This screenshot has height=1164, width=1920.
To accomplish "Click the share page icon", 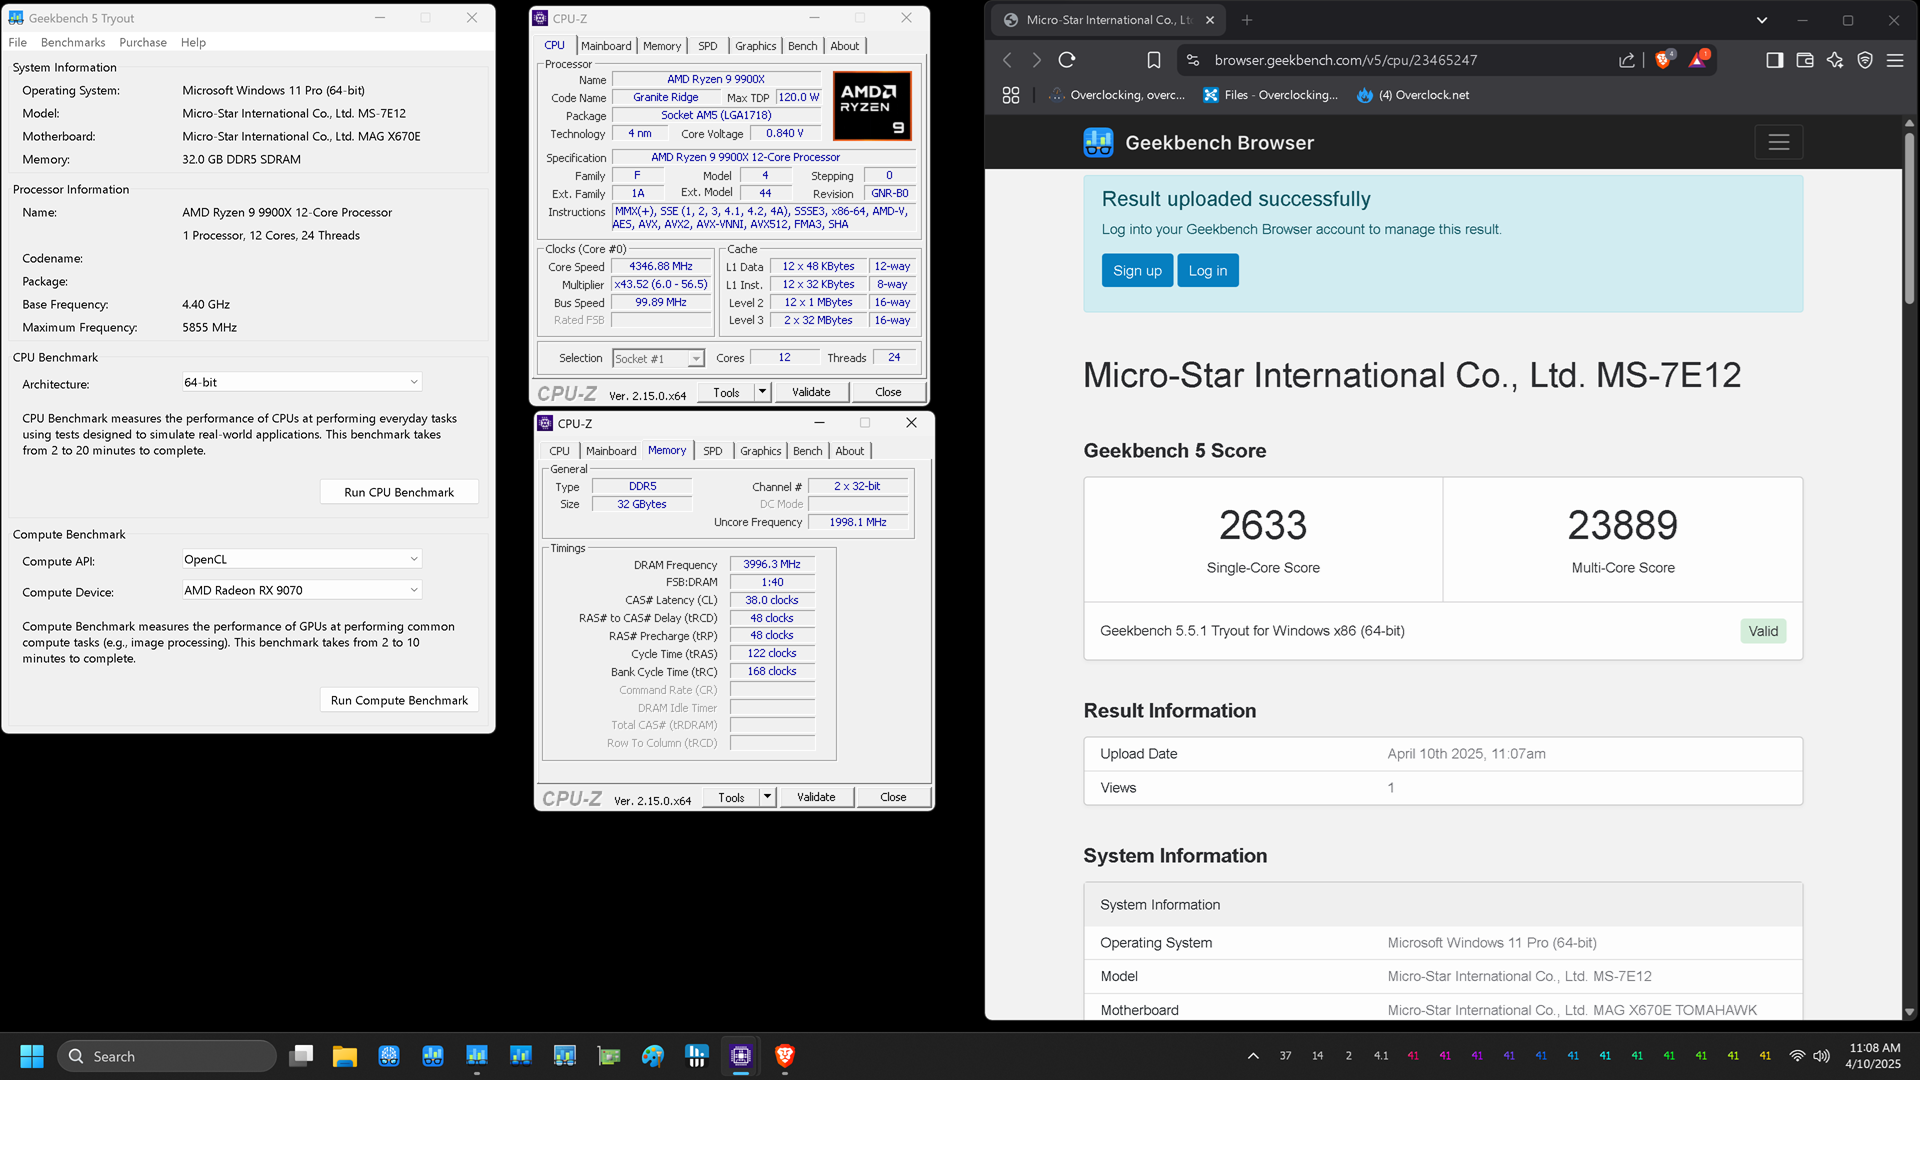I will click(1627, 60).
